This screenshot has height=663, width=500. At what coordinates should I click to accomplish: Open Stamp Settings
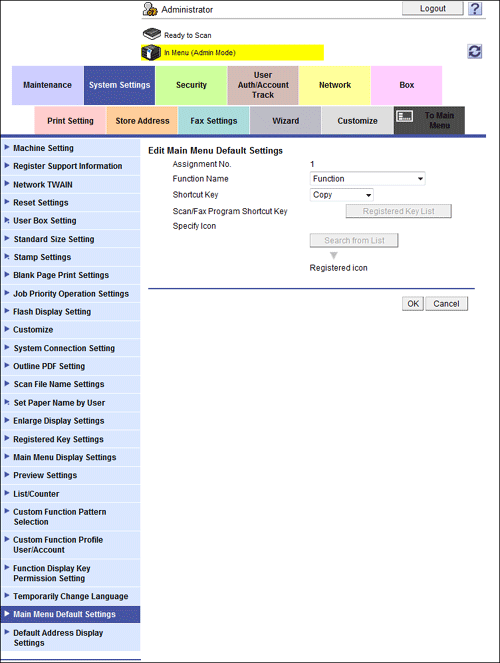coord(71,257)
